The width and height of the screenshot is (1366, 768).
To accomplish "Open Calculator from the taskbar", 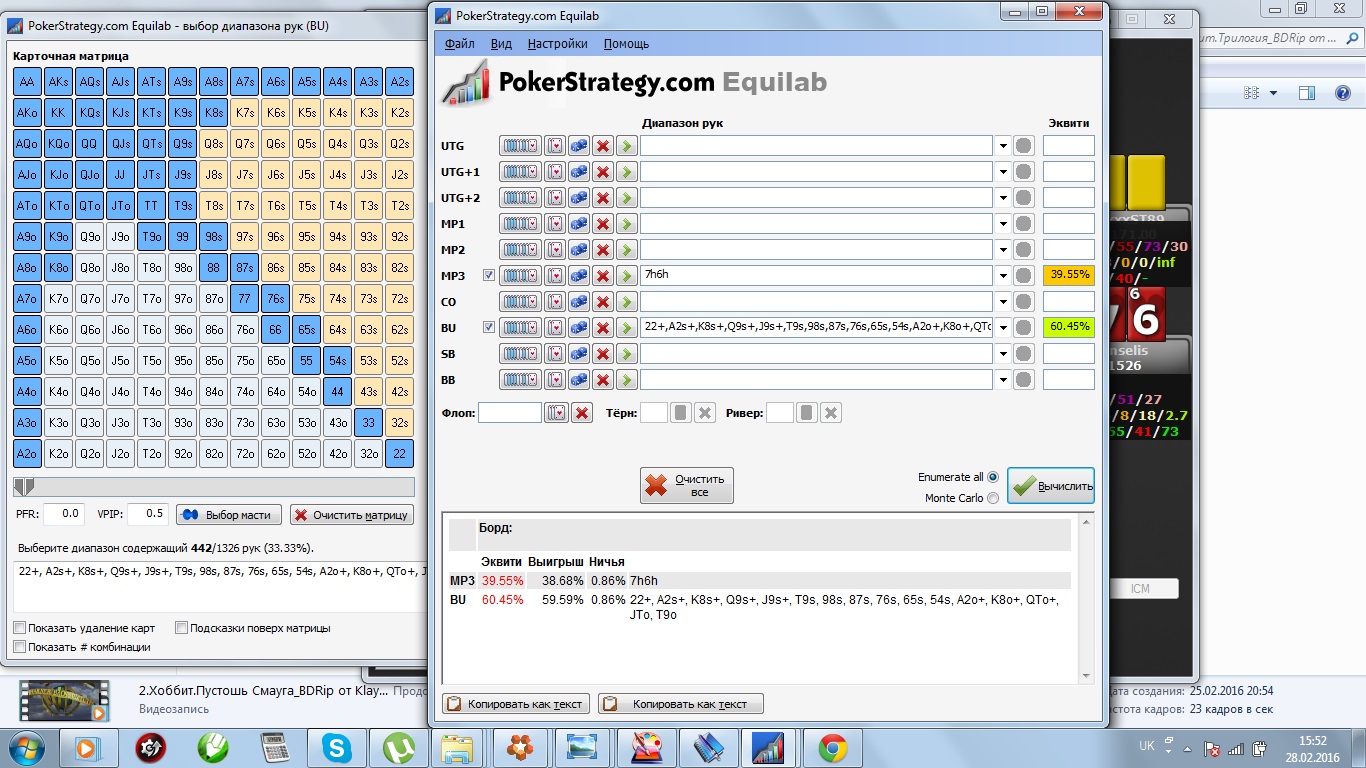I will point(274,747).
